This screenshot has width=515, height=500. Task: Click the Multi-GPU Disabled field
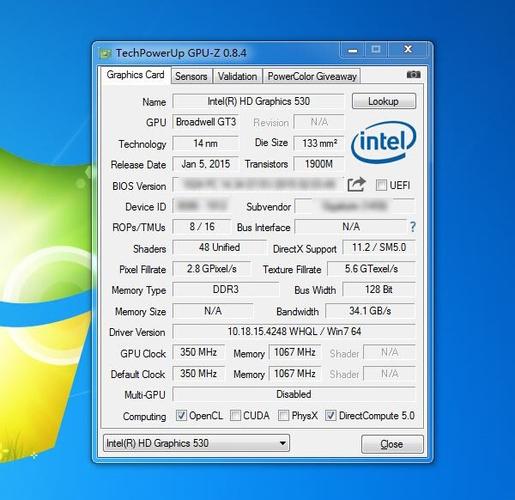(294, 394)
